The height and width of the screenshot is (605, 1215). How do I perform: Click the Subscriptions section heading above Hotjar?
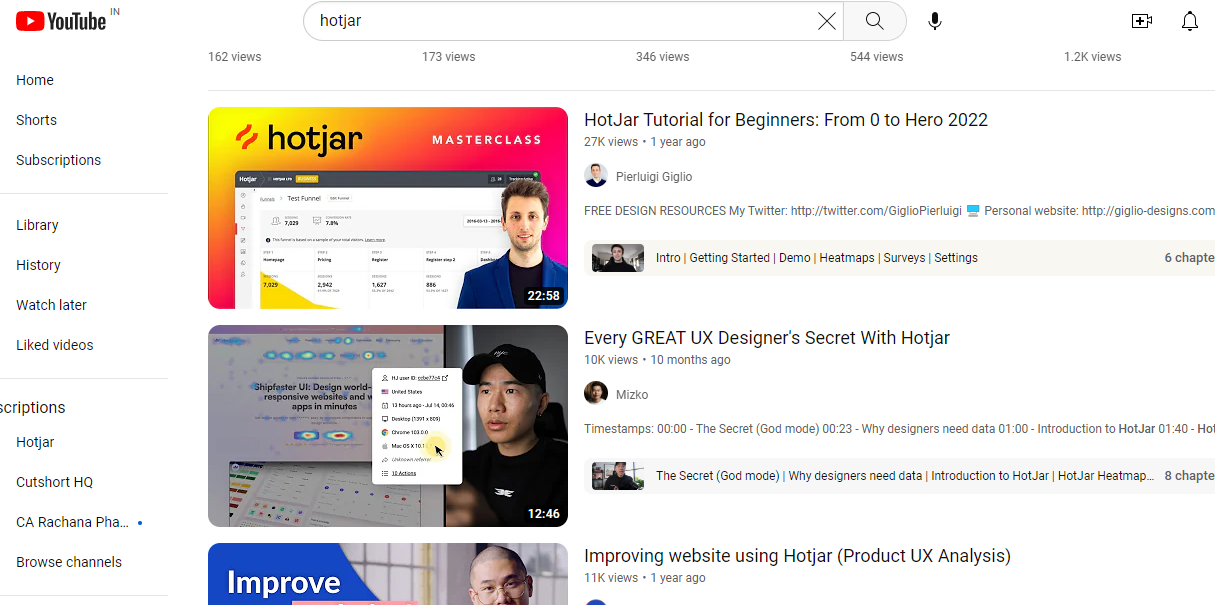33,408
